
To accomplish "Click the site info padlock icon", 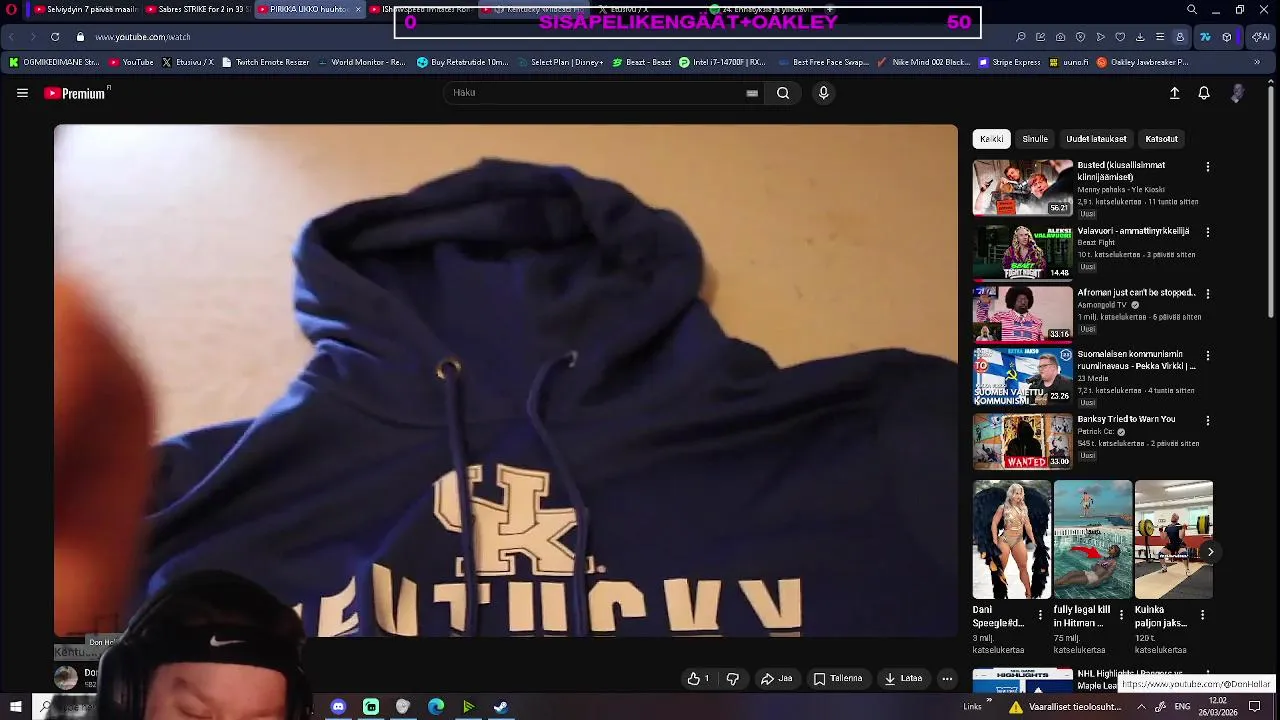I will pyautogui.click(x=80, y=37).
